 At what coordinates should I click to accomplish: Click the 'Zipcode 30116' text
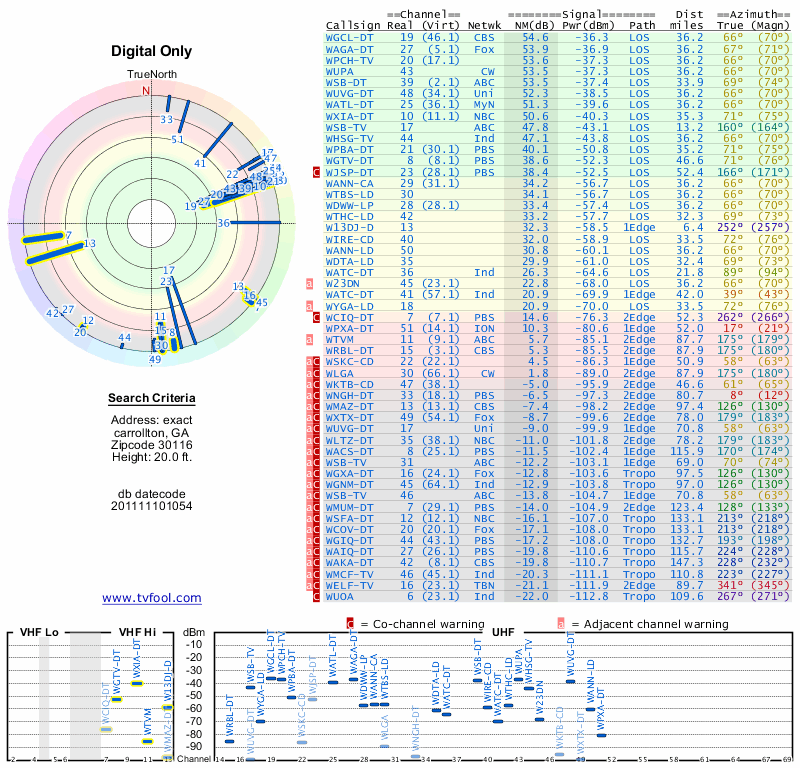point(152,445)
